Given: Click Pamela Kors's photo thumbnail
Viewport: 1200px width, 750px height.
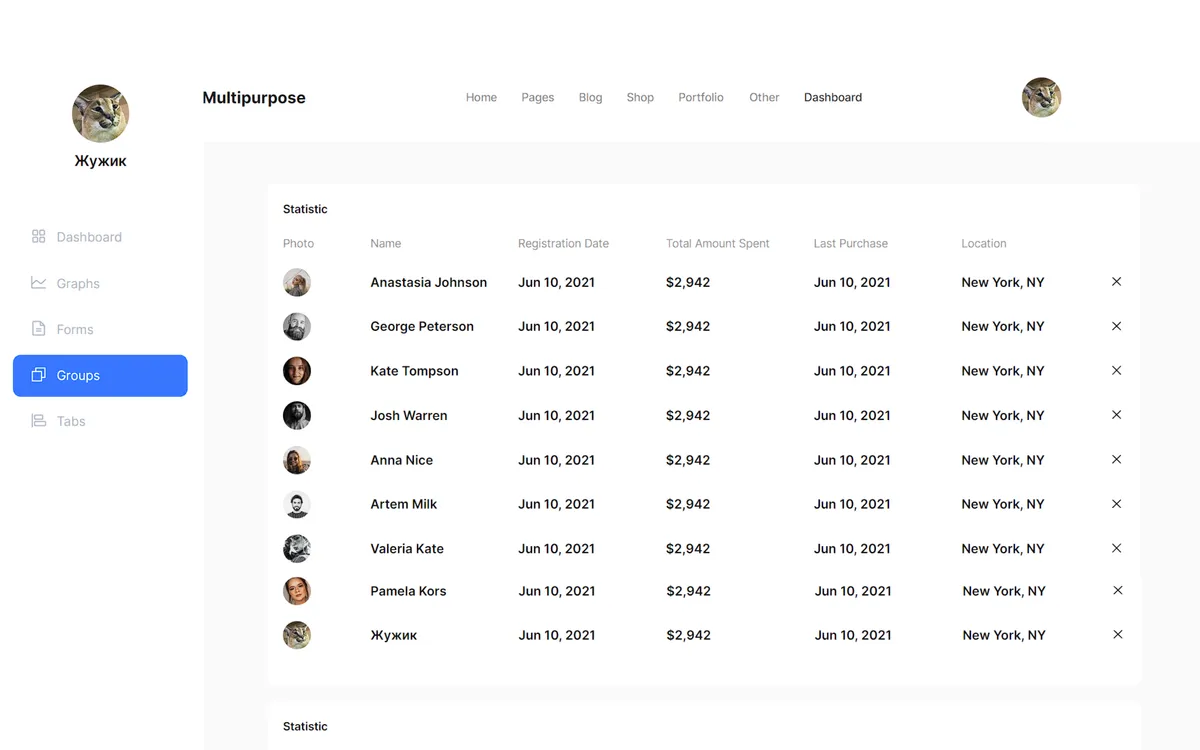Looking at the screenshot, I should point(297,591).
